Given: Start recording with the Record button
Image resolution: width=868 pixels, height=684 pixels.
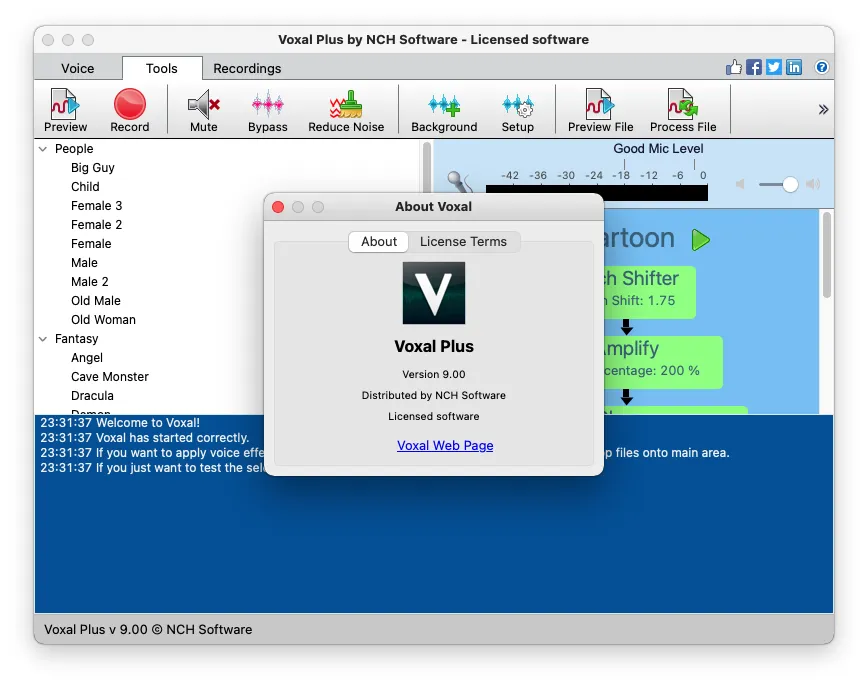Looking at the screenshot, I should pyautogui.click(x=130, y=110).
